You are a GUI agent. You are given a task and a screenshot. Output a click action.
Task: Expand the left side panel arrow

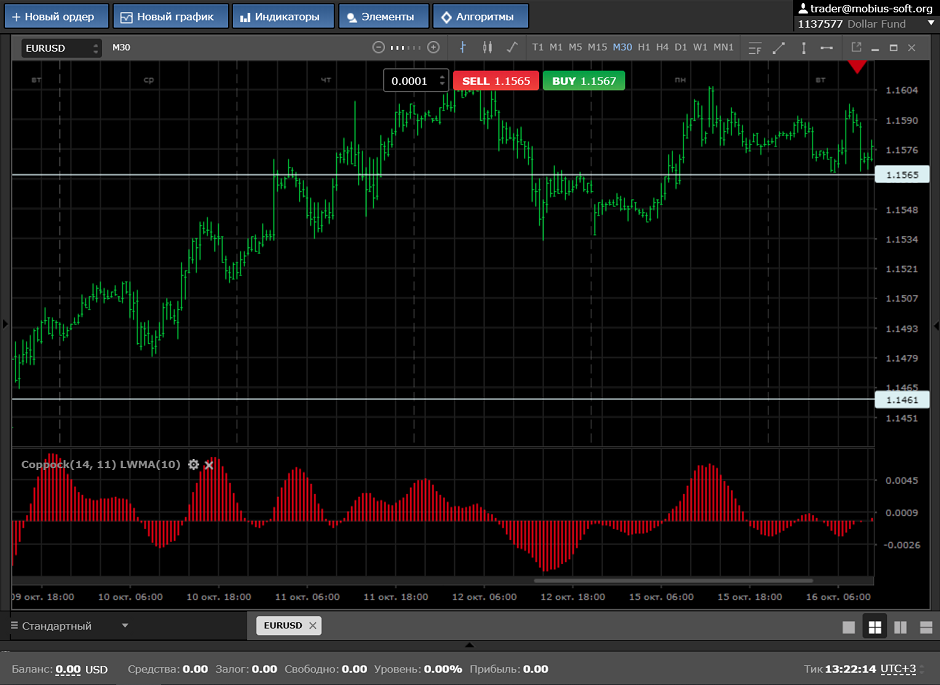[x=5, y=324]
